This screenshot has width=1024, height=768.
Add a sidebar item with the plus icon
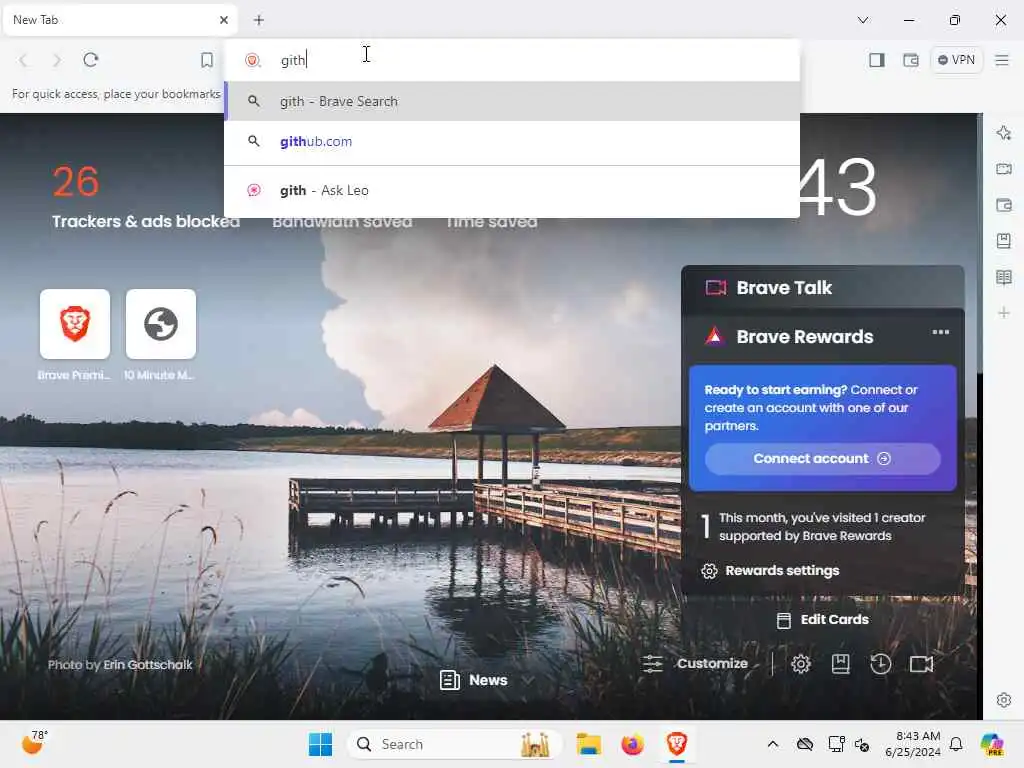click(x=1004, y=313)
